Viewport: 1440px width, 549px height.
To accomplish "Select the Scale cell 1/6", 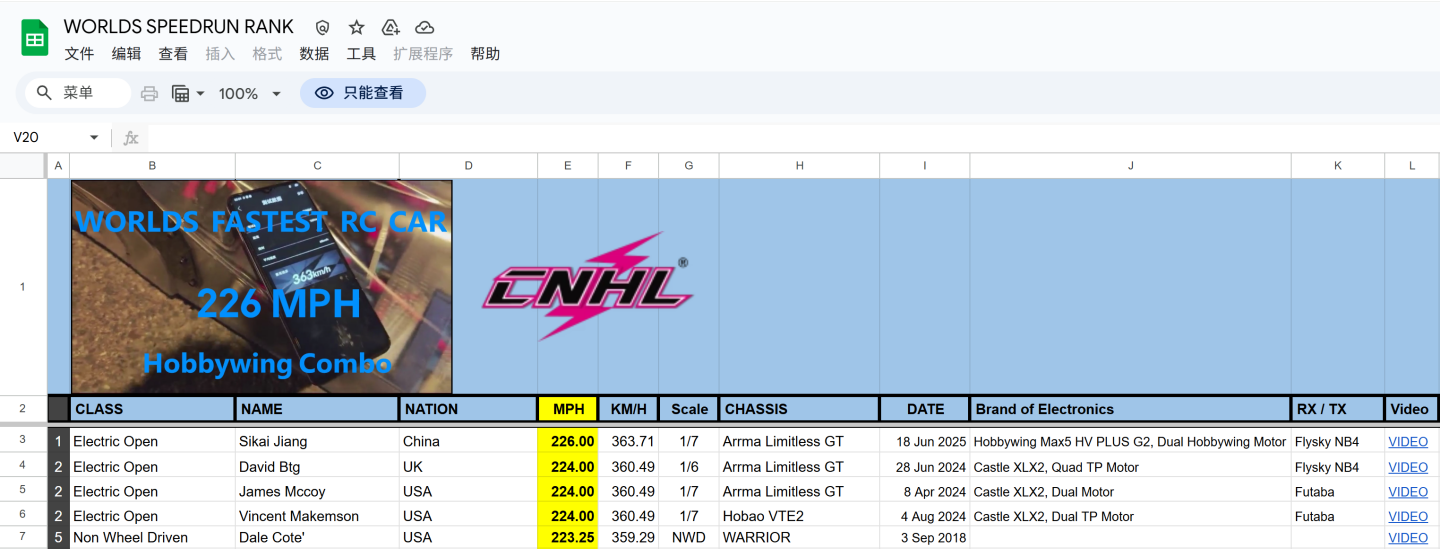I will click(689, 467).
